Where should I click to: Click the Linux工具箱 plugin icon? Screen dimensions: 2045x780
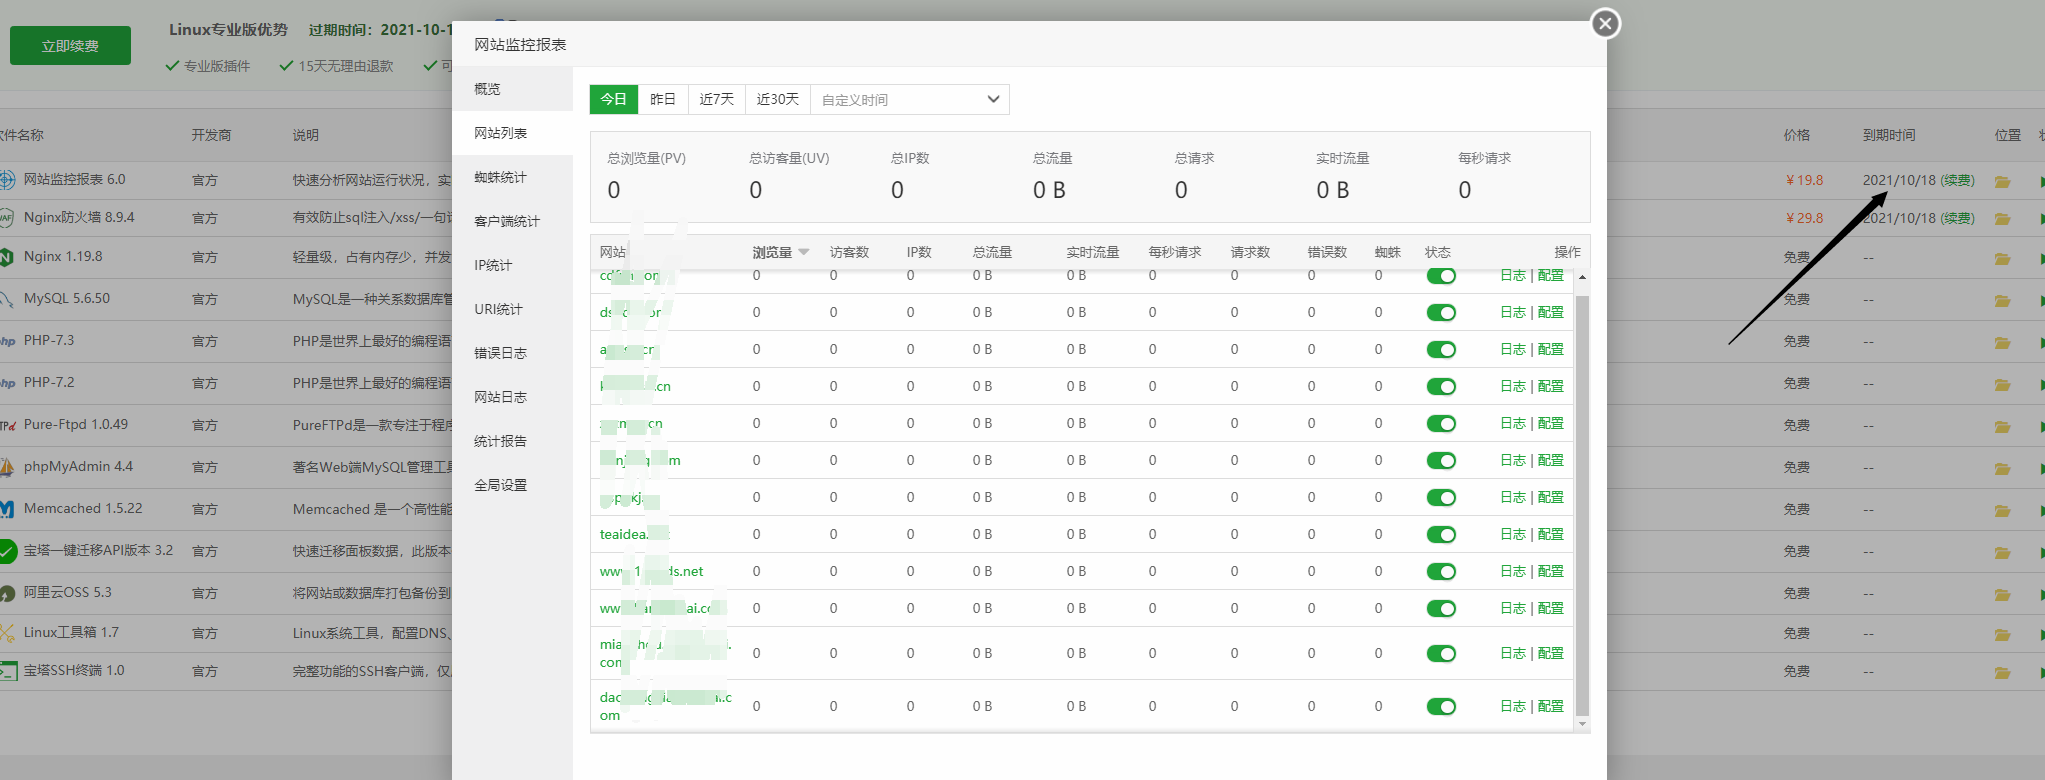click(7, 633)
